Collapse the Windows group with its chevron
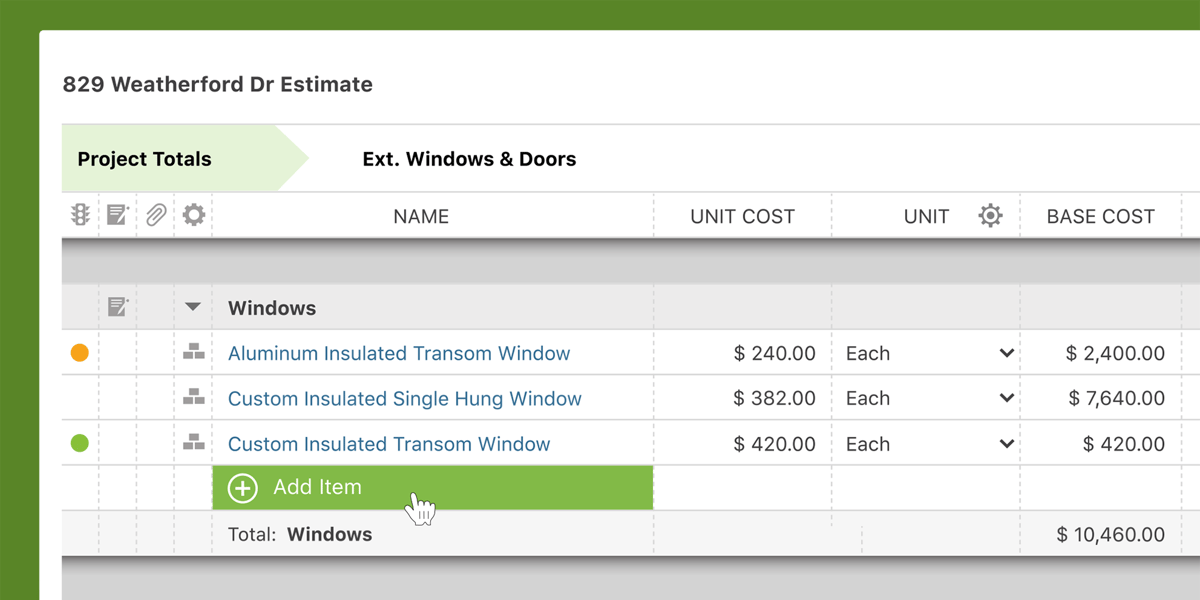This screenshot has height=600, width=1200. pyautogui.click(x=193, y=307)
